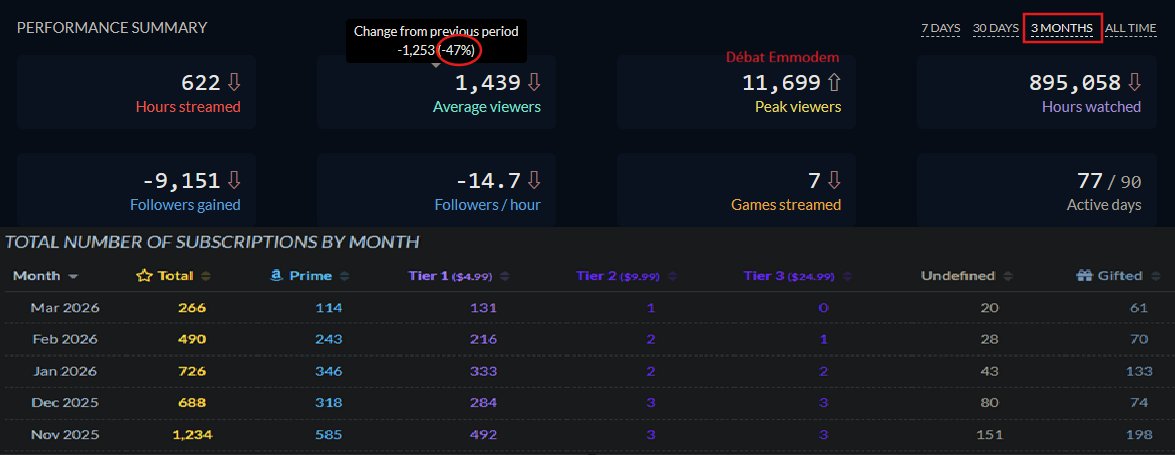Sort table by Tier 3 ($24.99) column
Viewport: 1175px width, 455px height.
click(x=797, y=276)
